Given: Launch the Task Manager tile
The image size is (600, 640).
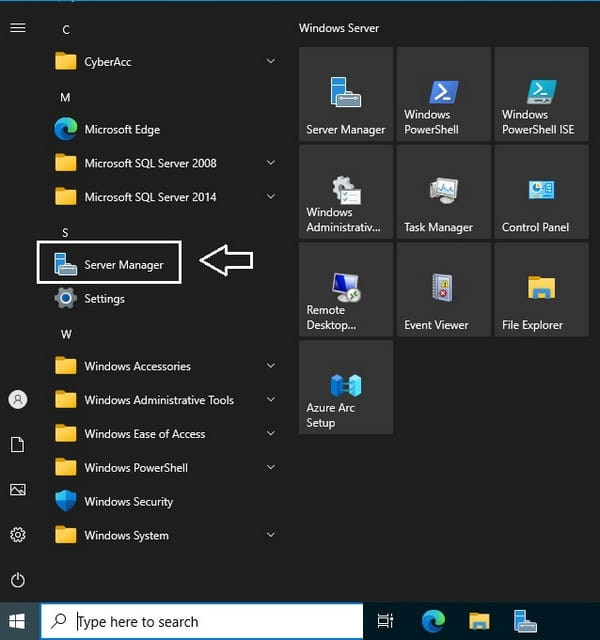Looking at the screenshot, I should 443,192.
